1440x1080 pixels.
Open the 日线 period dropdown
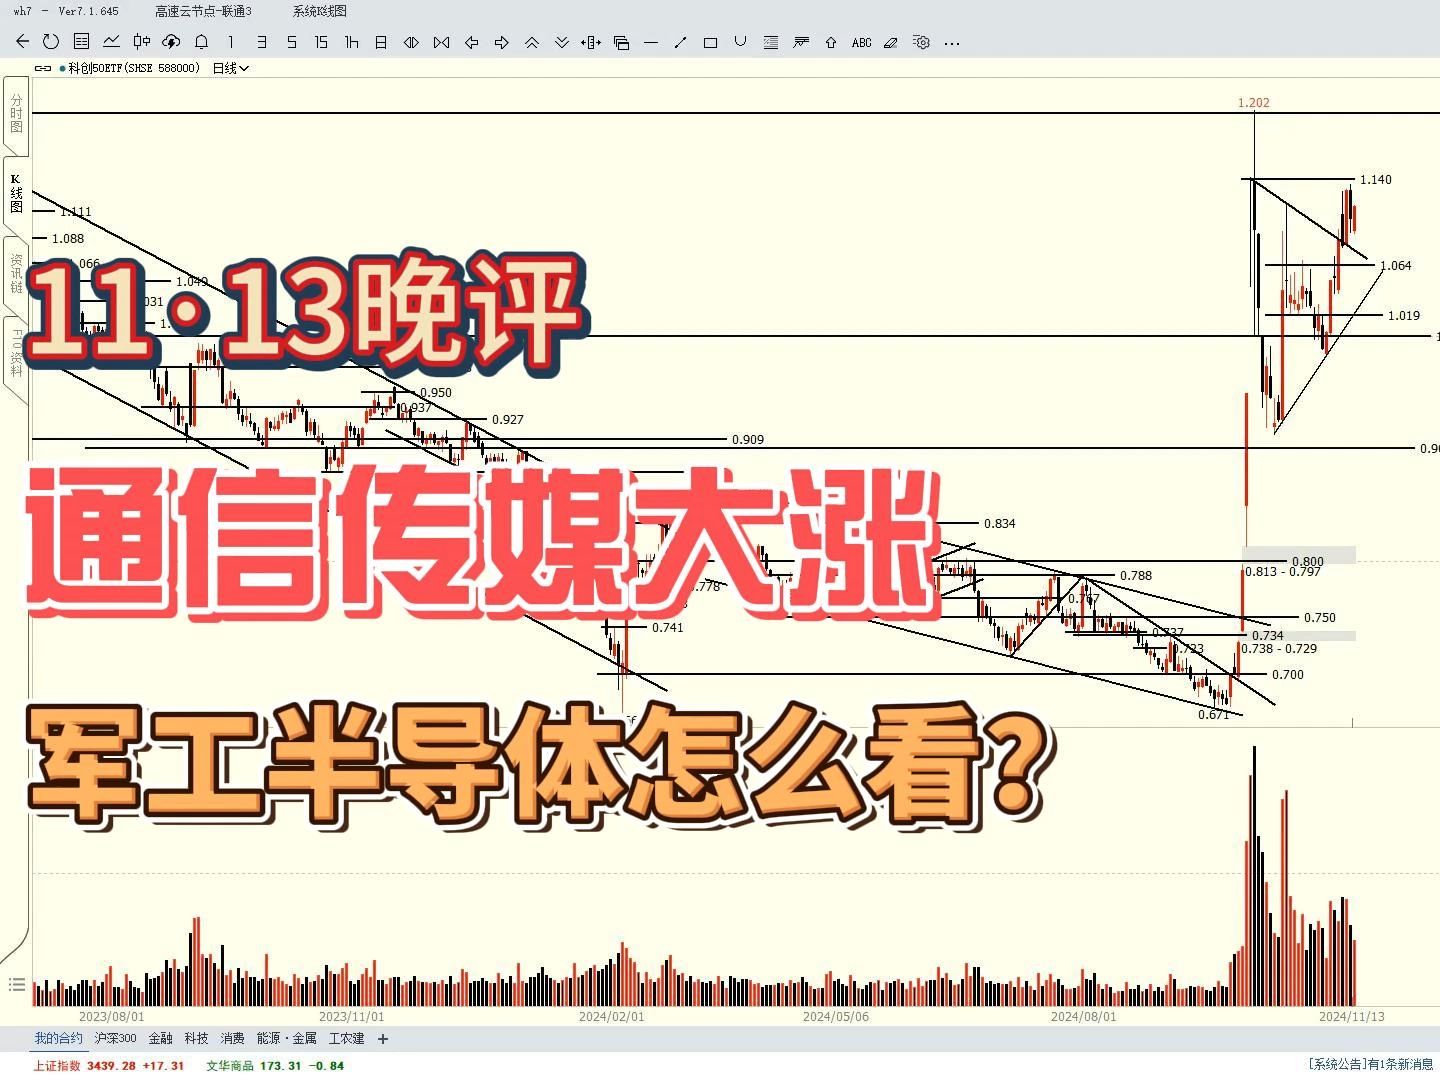(x=230, y=68)
